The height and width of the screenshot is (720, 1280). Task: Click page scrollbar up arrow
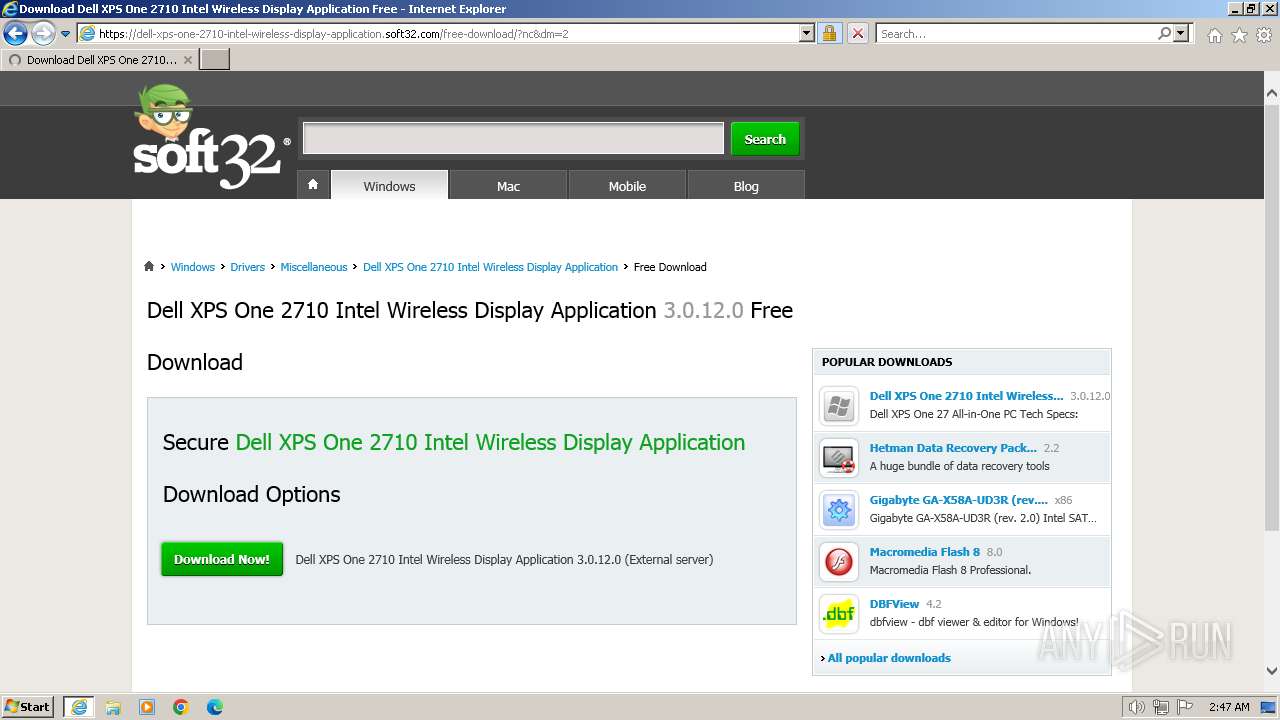click(1272, 94)
